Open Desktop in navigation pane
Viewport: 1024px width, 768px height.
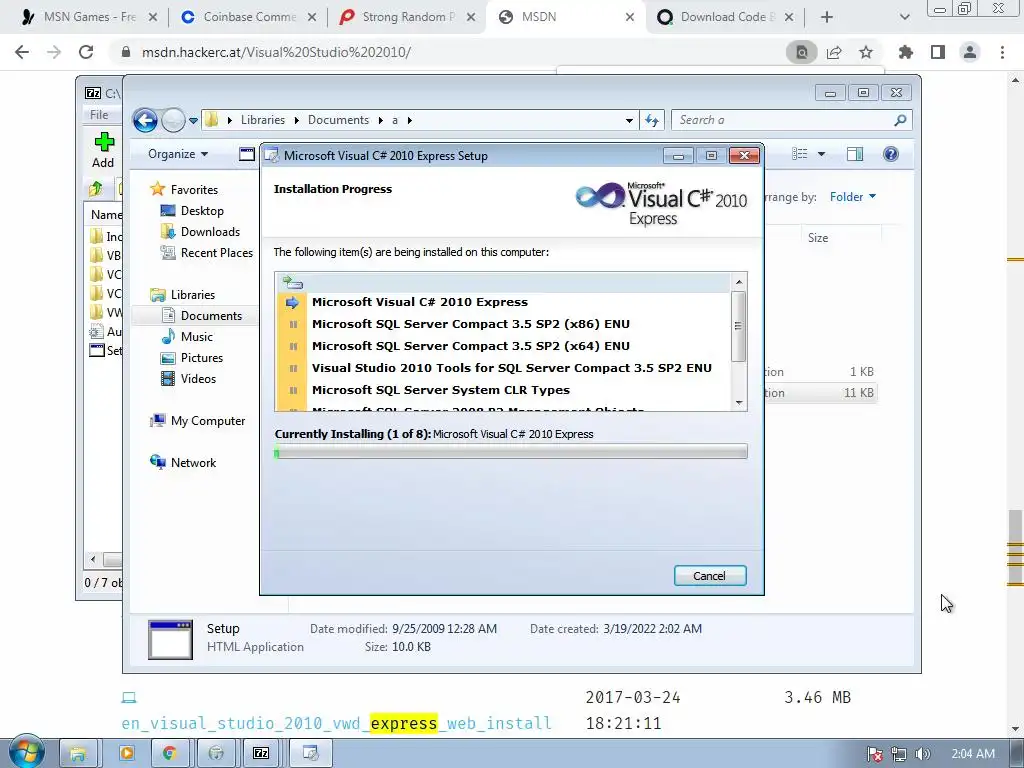(x=202, y=211)
